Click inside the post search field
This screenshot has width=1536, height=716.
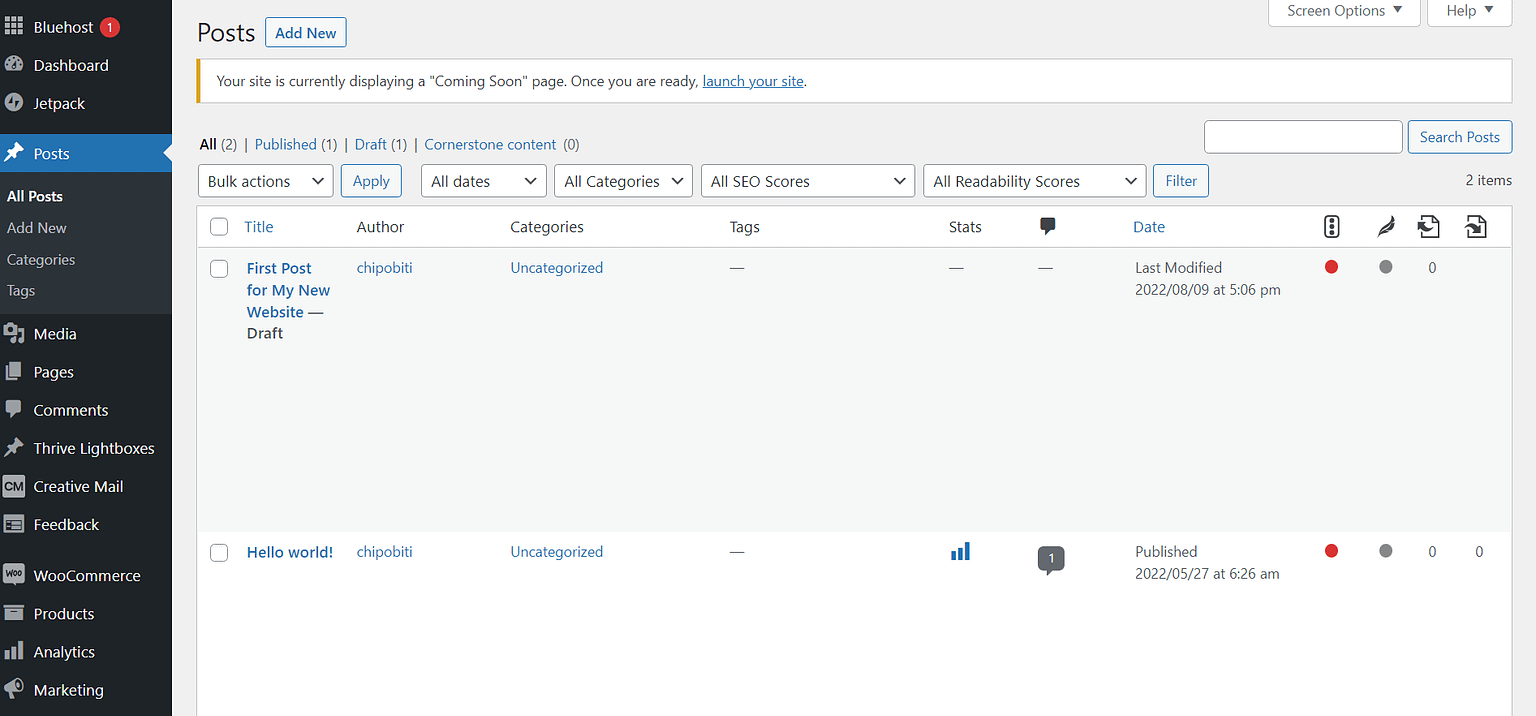pyautogui.click(x=1303, y=136)
